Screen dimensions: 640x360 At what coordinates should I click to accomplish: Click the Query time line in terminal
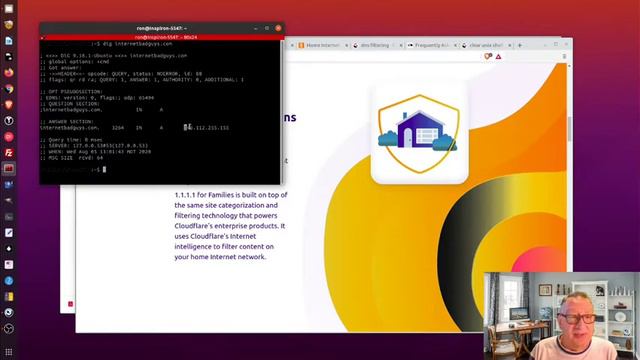click(71, 140)
